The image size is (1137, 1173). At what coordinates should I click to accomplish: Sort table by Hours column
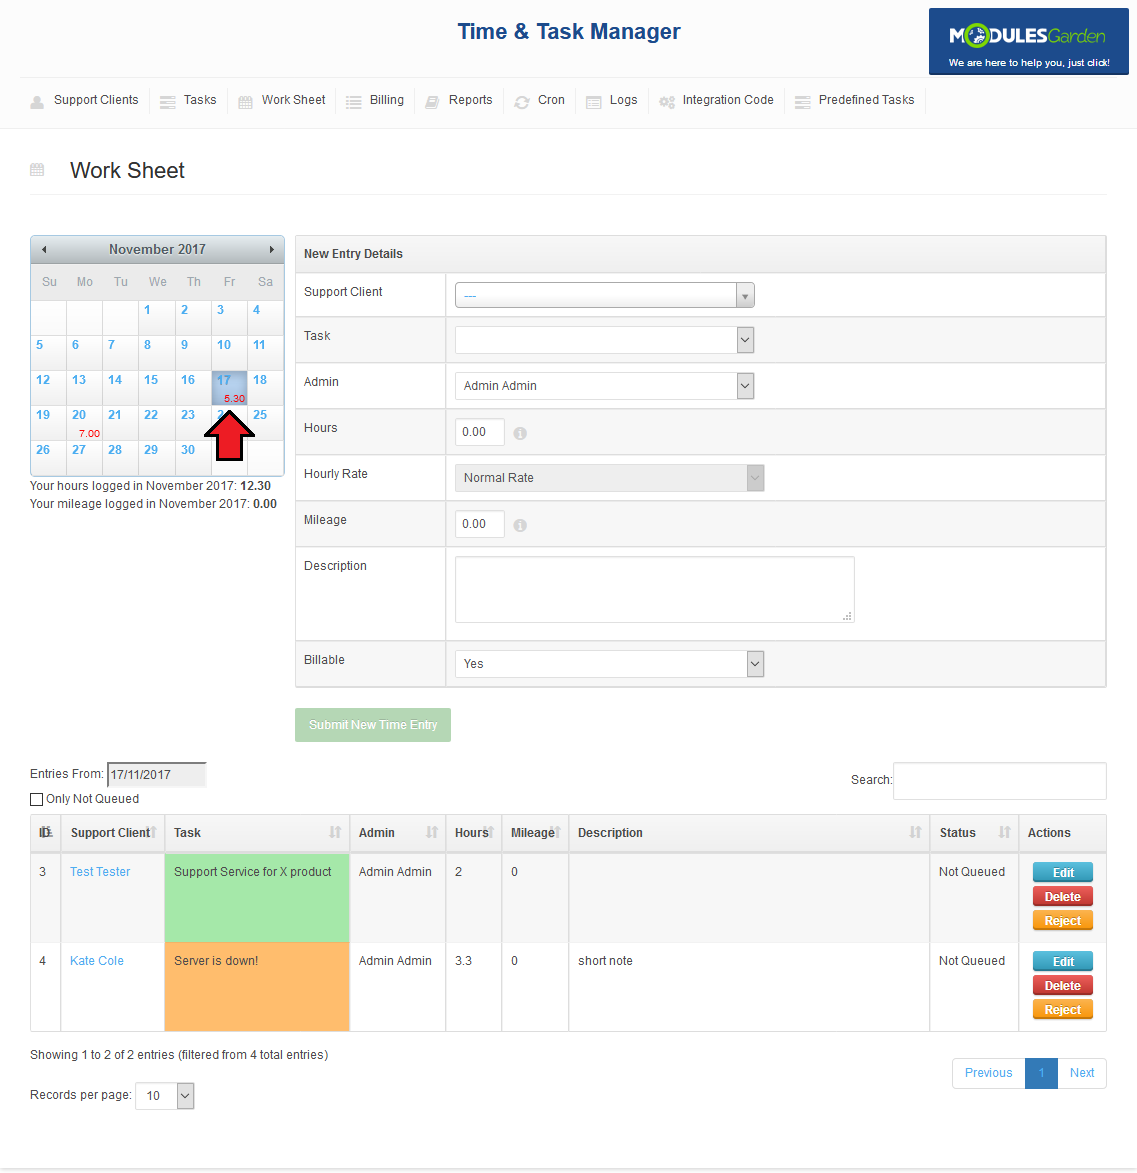tap(474, 833)
